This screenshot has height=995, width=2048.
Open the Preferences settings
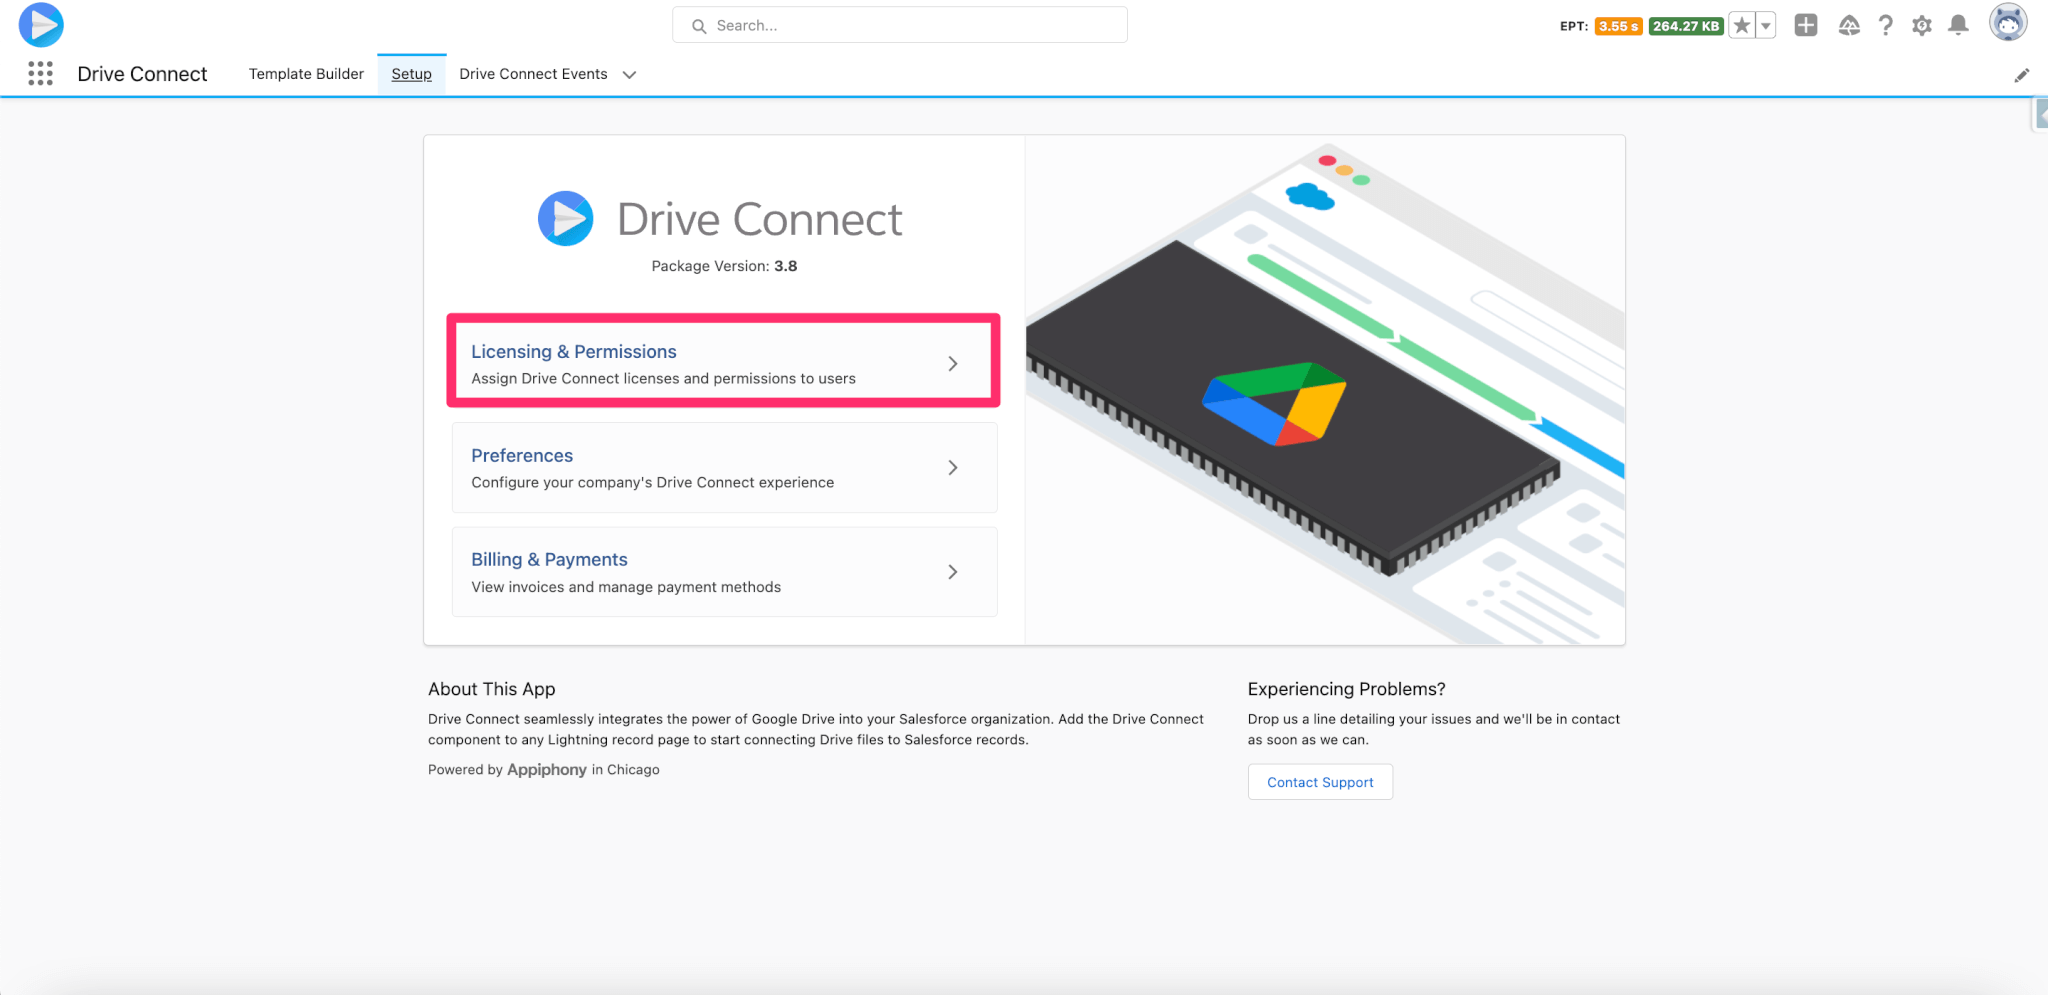click(724, 467)
